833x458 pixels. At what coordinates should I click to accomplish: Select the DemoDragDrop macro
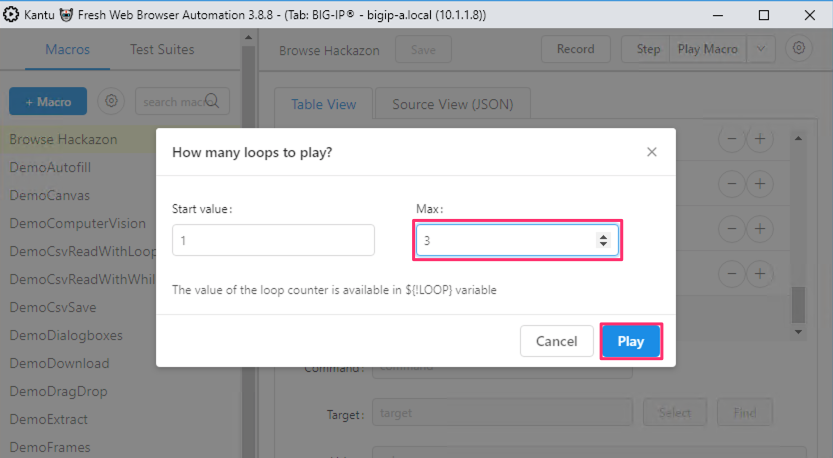pos(58,391)
